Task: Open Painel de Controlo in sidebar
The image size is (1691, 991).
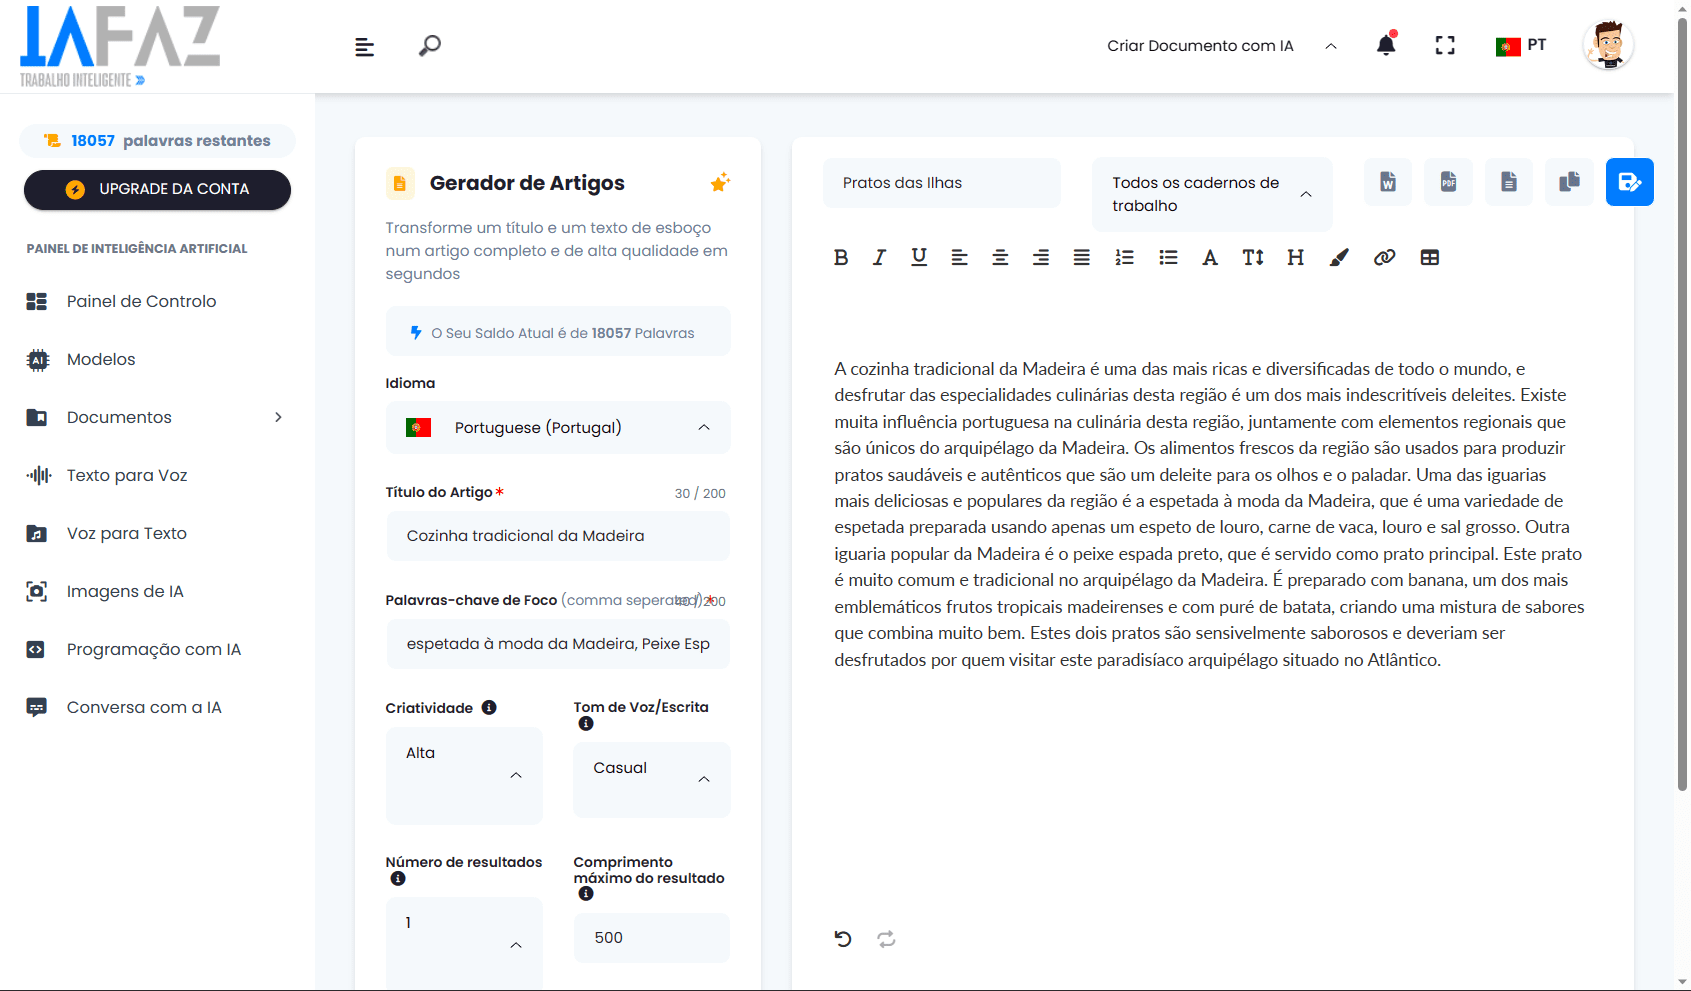Action: [x=141, y=301]
